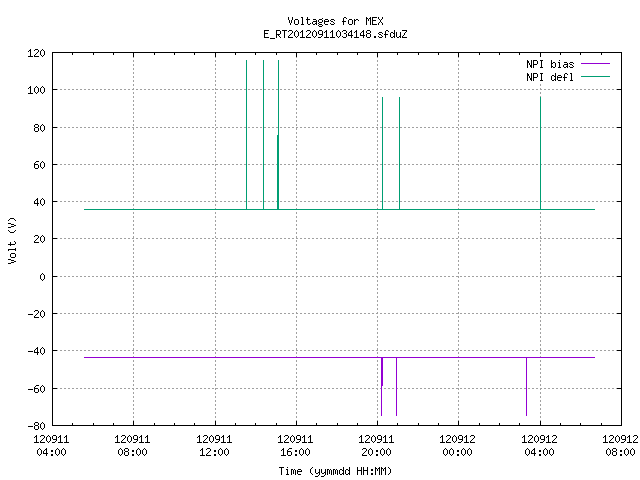Click the green NPI defl legend line sample
640x480 pixels.
click(595, 77)
